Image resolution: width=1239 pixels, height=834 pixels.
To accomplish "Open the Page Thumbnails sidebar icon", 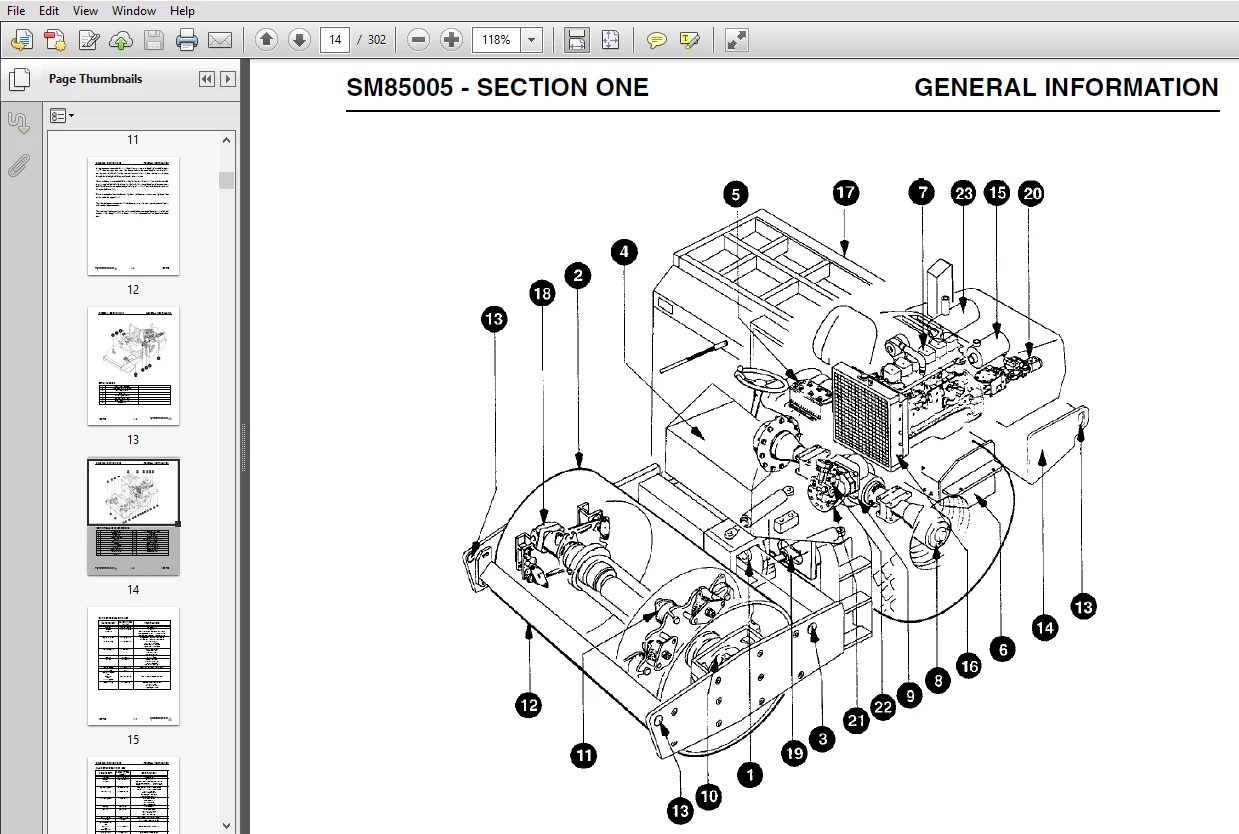I will point(19,79).
